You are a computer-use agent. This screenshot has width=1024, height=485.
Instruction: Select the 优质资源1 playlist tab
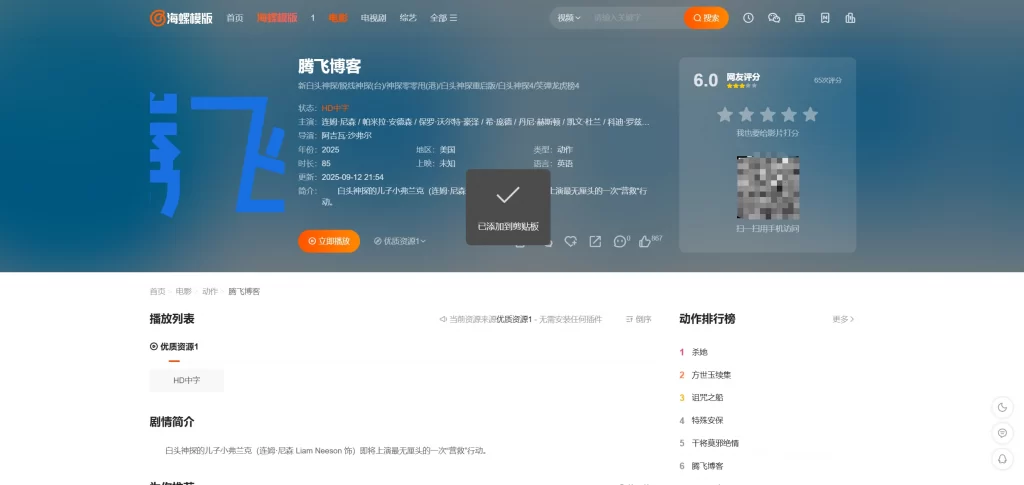point(174,347)
